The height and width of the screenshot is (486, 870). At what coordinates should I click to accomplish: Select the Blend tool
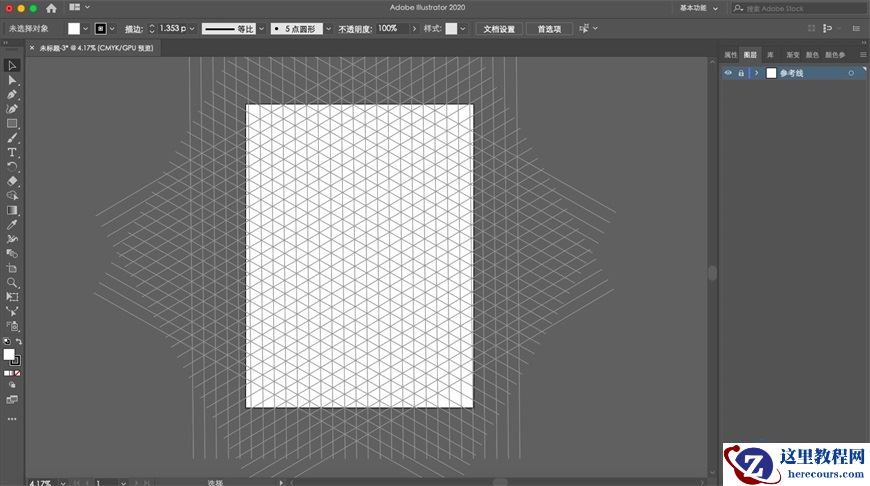coord(12,254)
